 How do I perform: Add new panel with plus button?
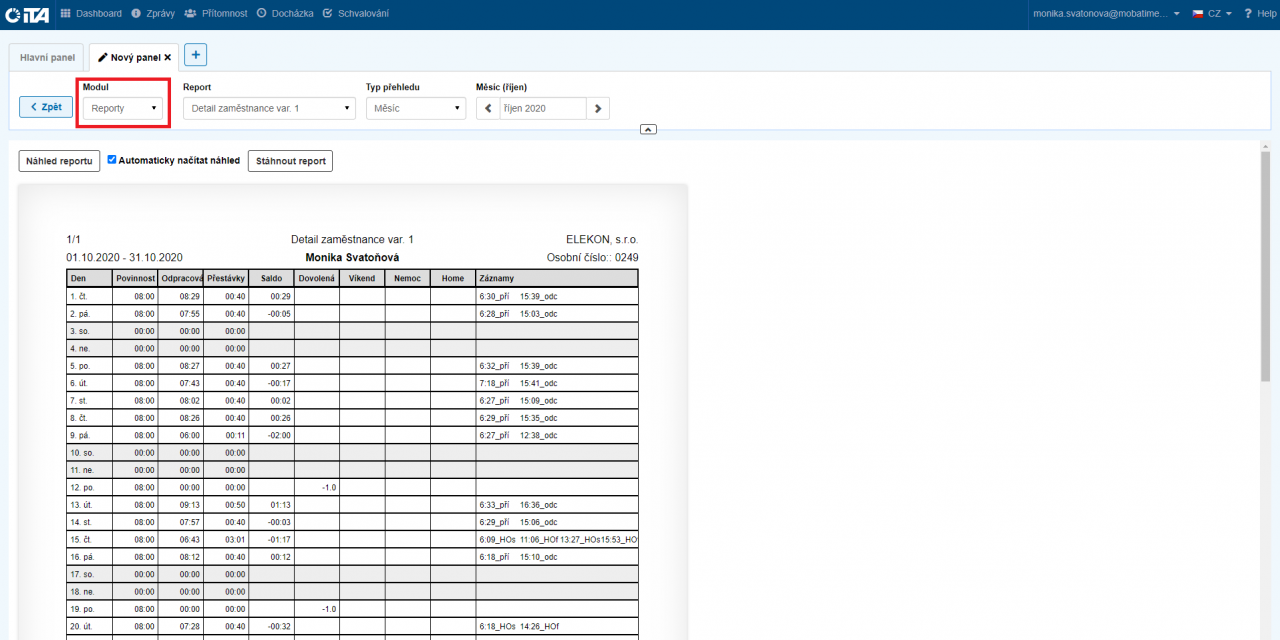coord(195,55)
